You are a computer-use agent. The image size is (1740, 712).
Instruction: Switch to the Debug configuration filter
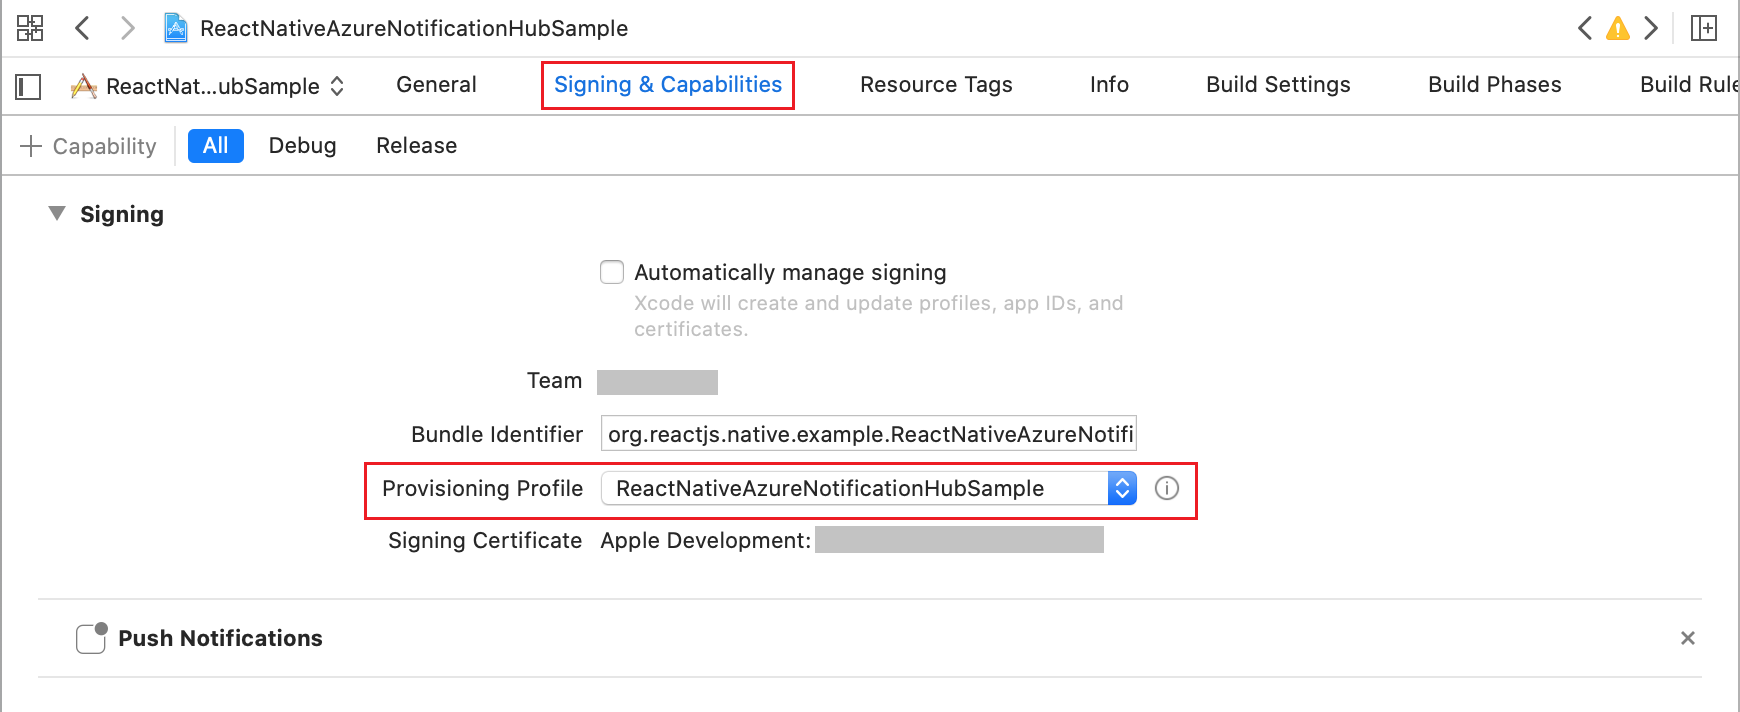point(302,146)
